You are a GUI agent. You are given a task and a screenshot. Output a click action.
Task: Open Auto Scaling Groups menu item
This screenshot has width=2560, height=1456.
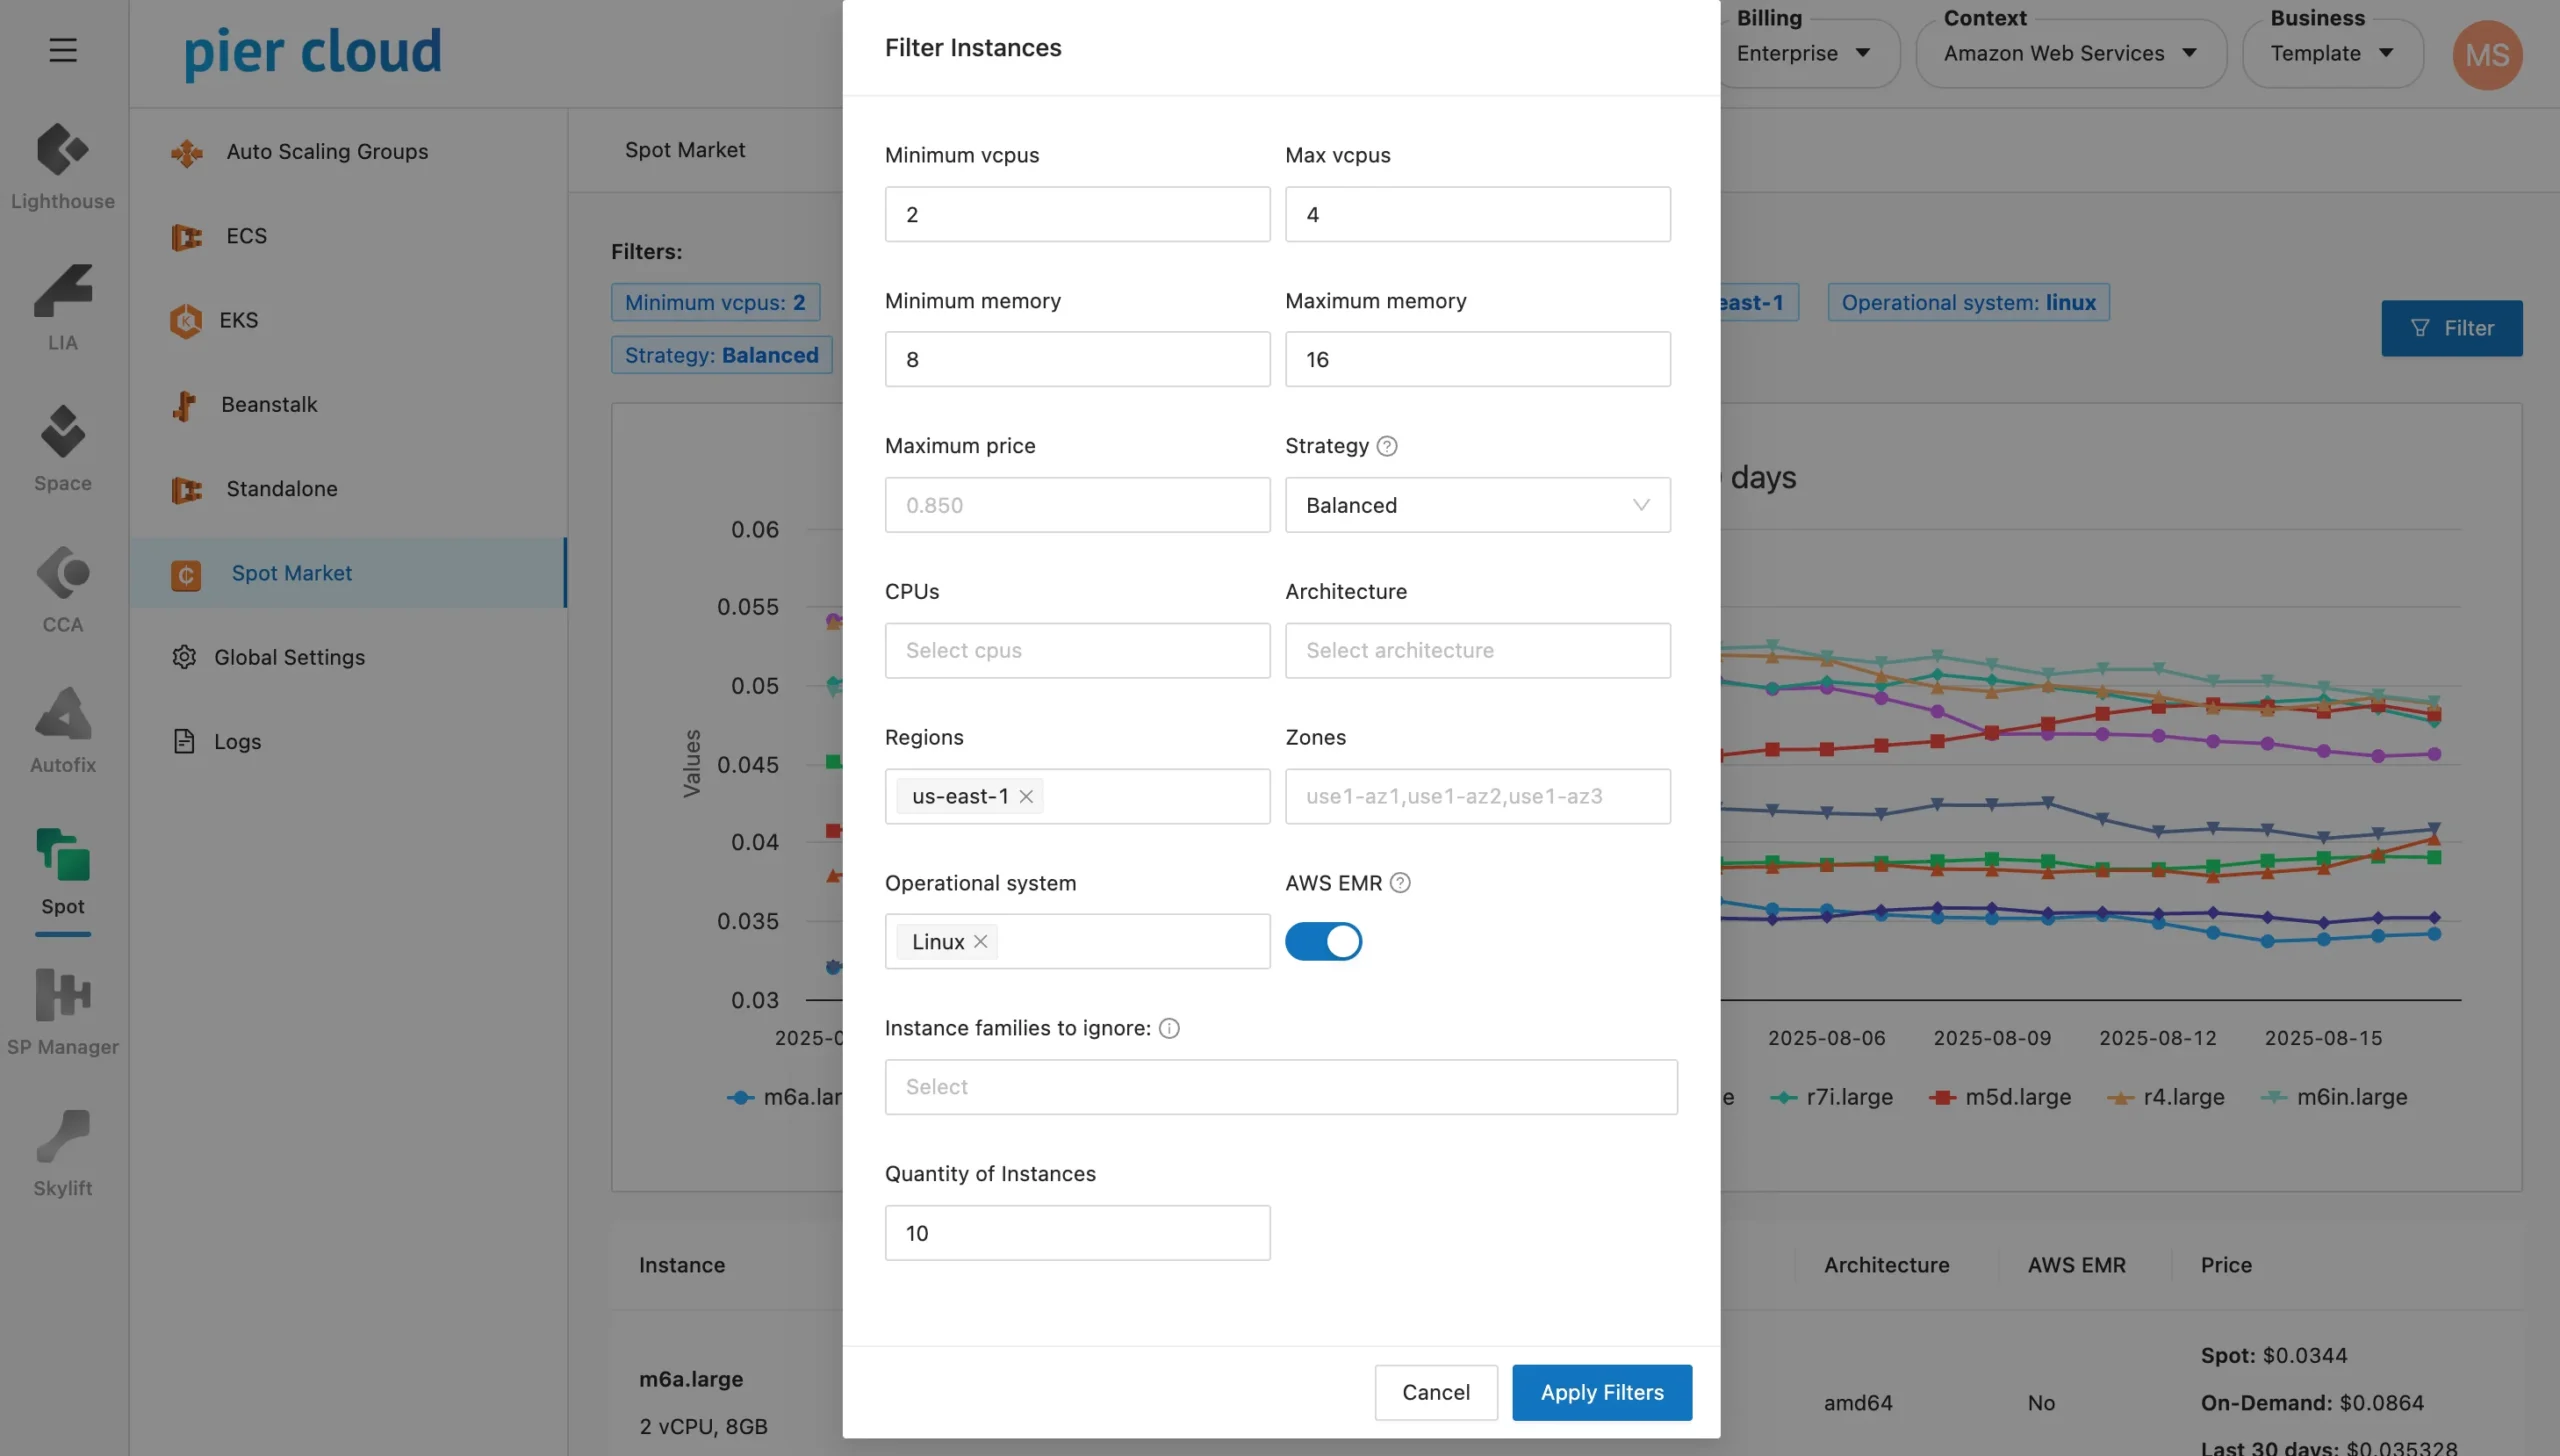[x=326, y=151]
